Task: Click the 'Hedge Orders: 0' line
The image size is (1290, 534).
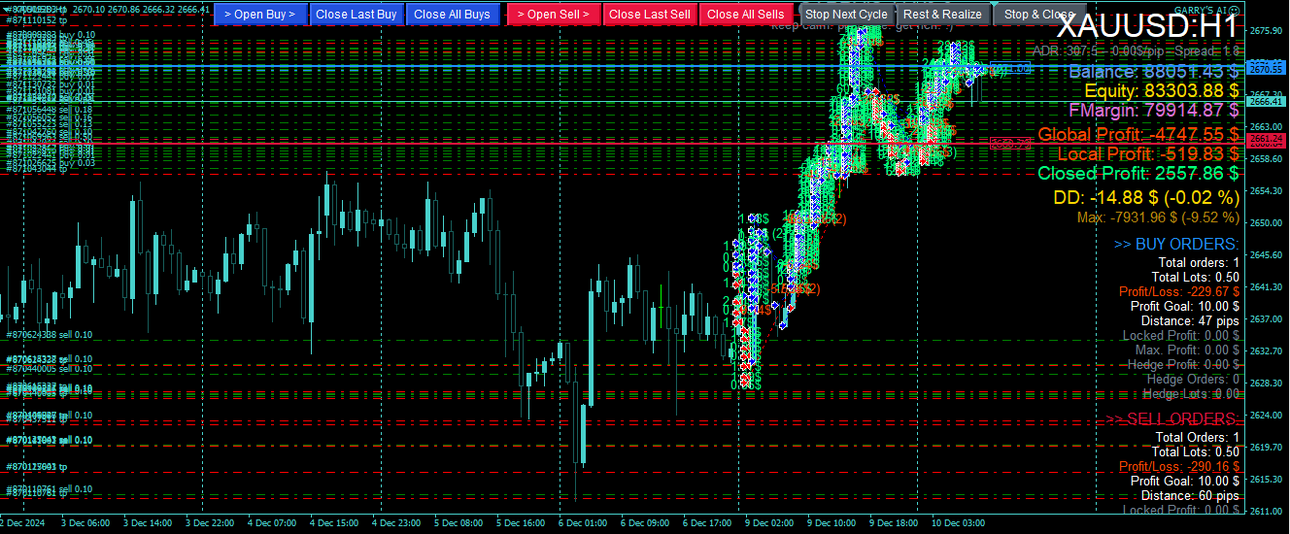Action: [1193, 379]
